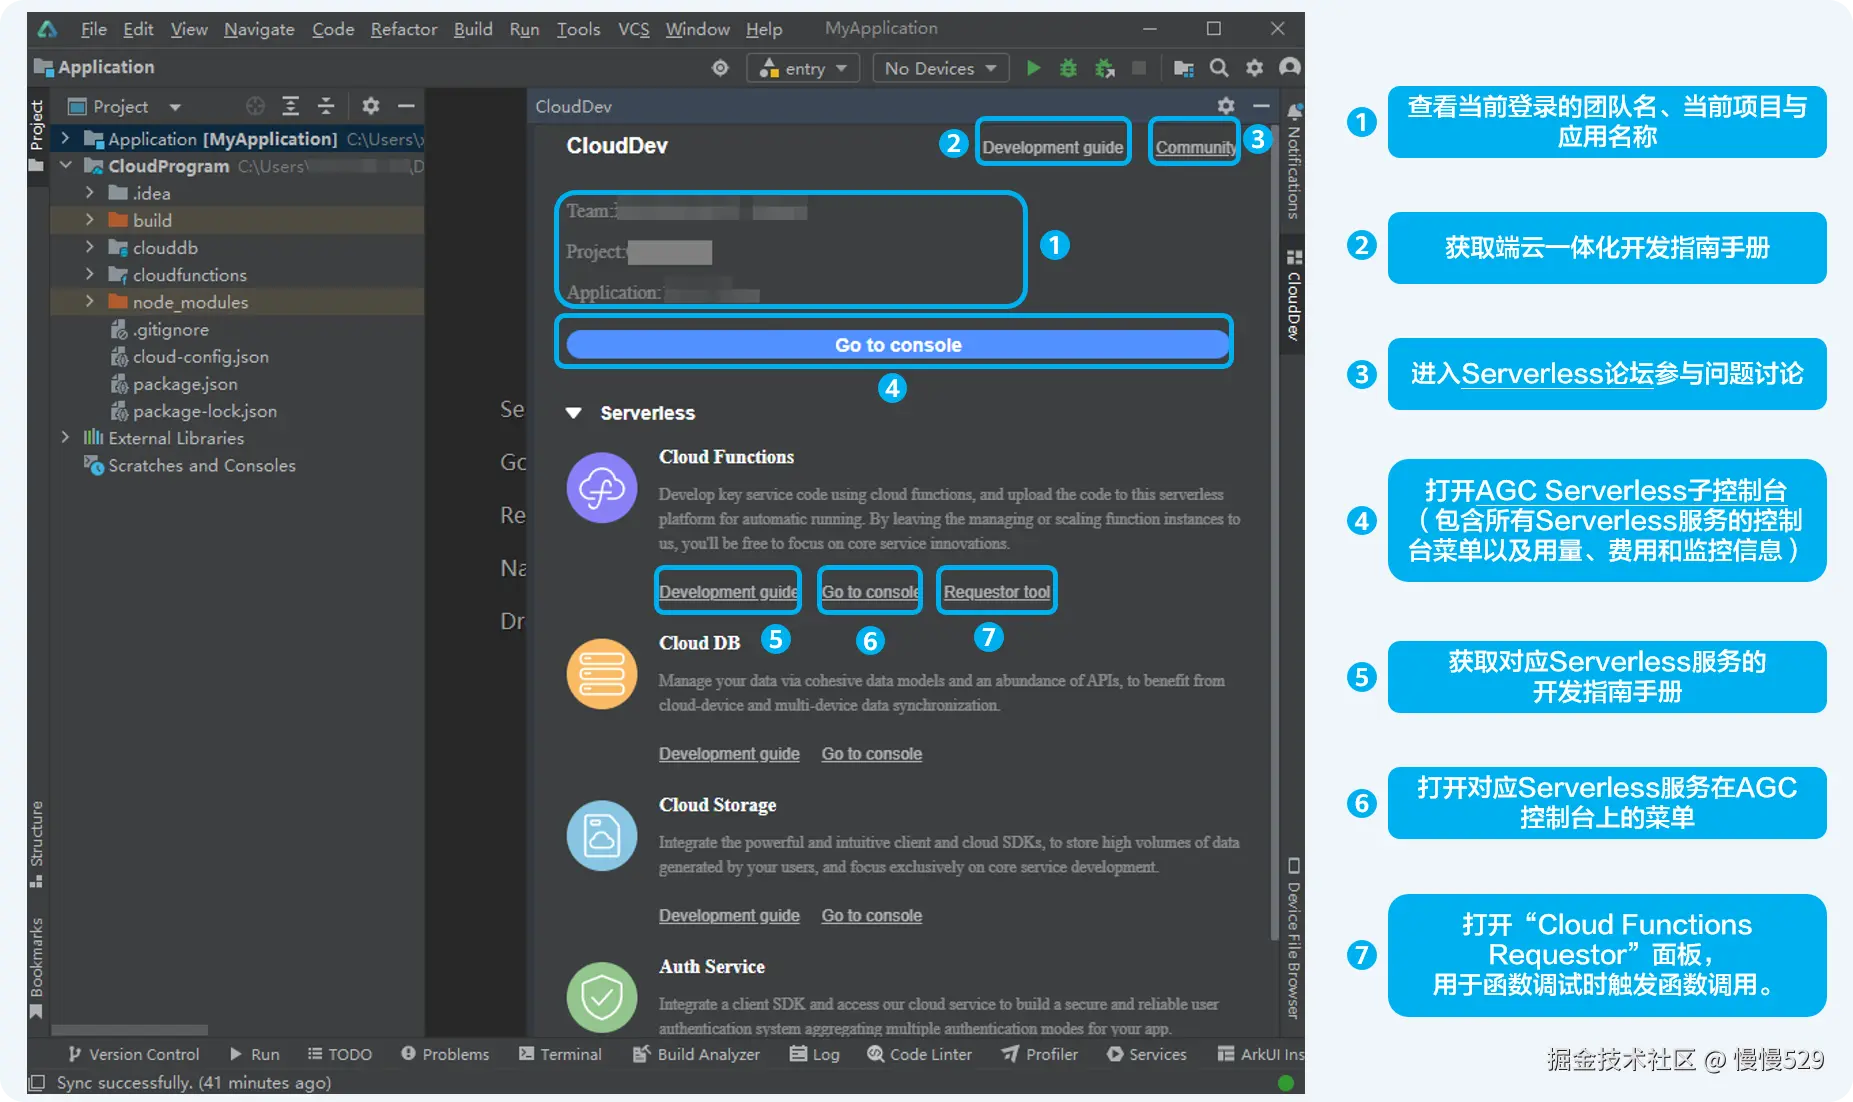Open Cloud Functions Go to console link
Image resolution: width=1853 pixels, height=1102 pixels.
coord(870,592)
